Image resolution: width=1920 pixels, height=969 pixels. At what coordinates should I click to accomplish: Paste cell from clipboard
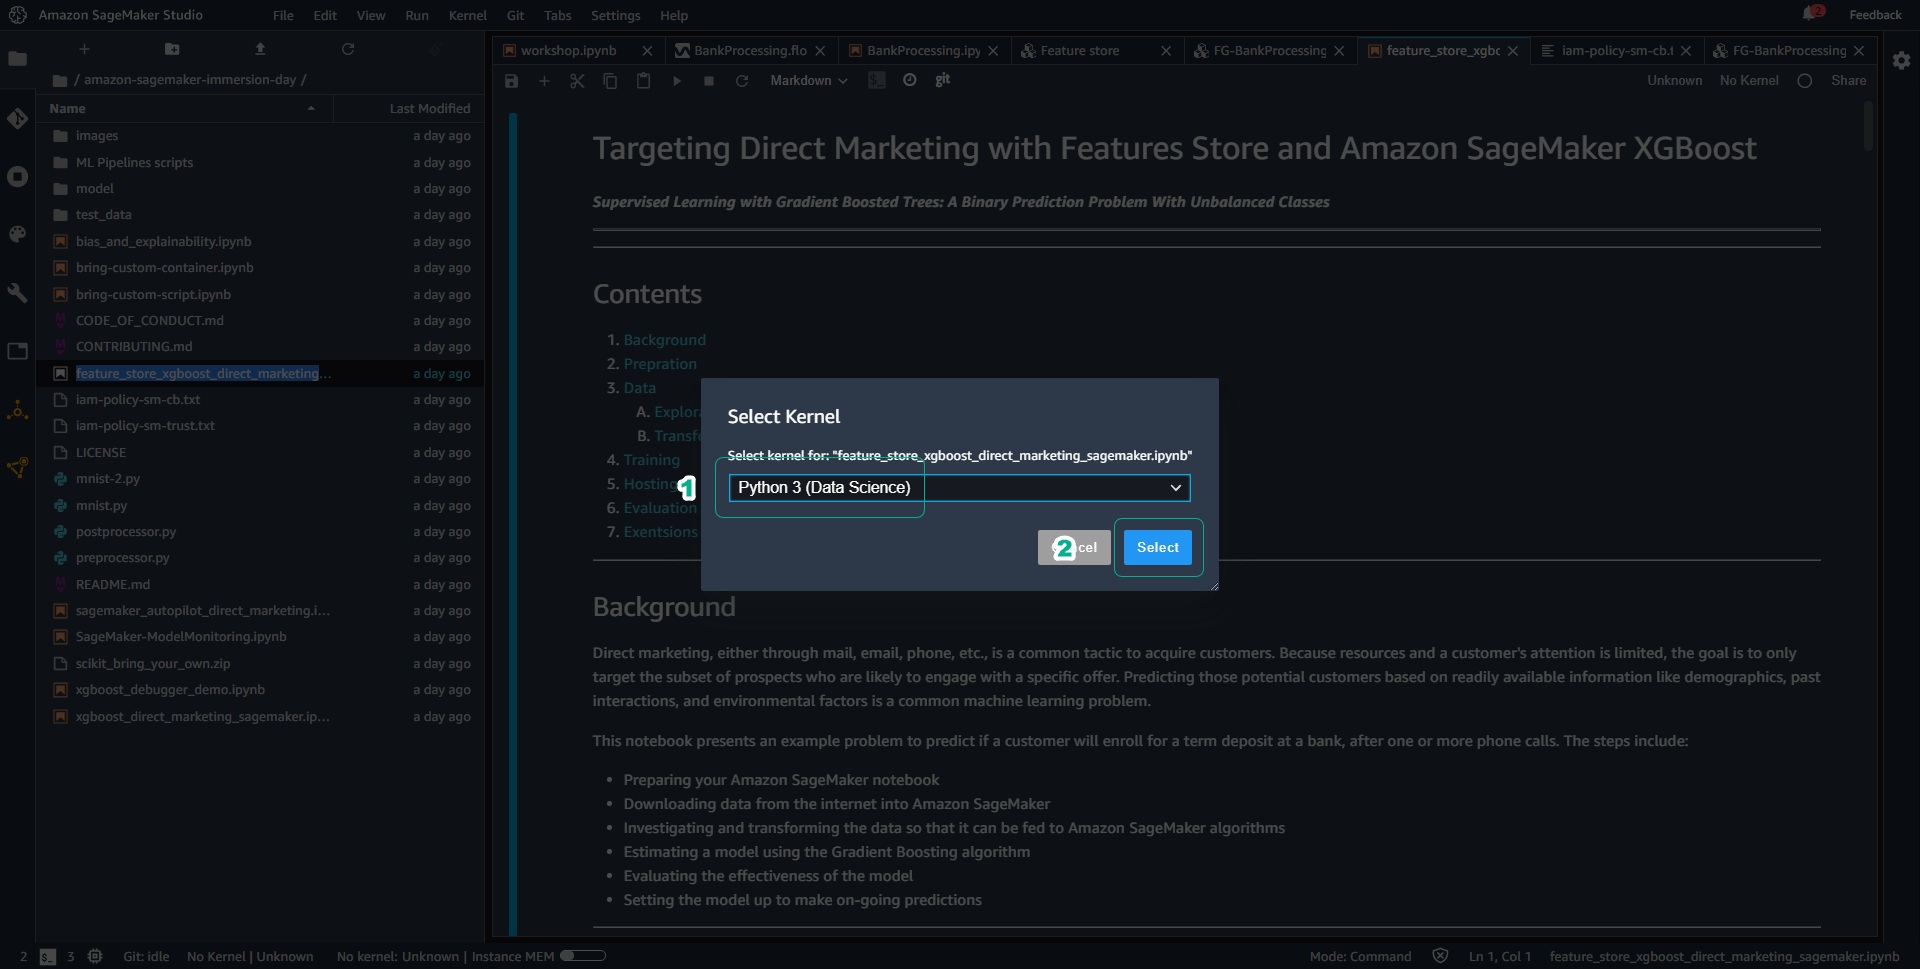(643, 81)
